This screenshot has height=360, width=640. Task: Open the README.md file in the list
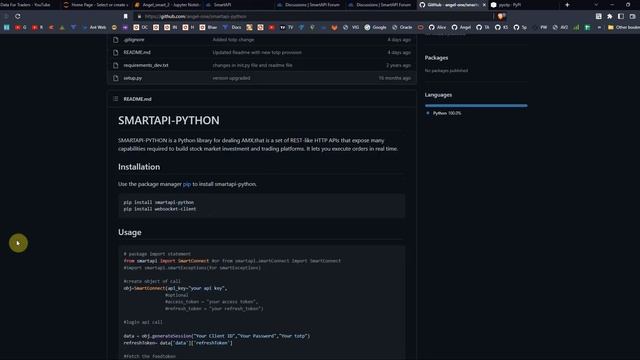[x=137, y=52]
